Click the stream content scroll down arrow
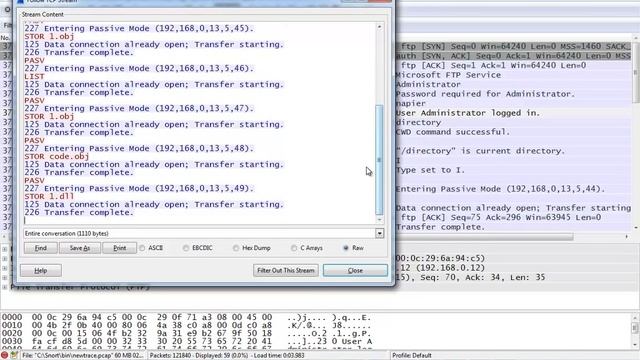 pos(379,220)
